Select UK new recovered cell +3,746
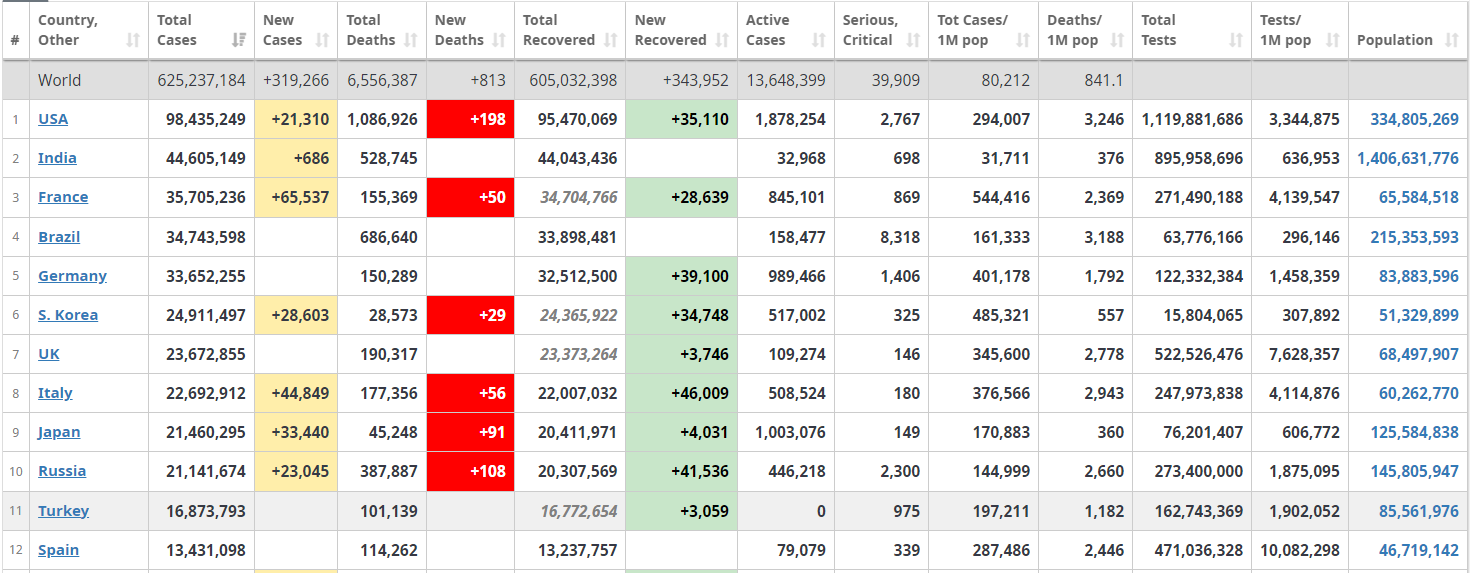Image resolution: width=1470 pixels, height=573 pixels. (681, 354)
